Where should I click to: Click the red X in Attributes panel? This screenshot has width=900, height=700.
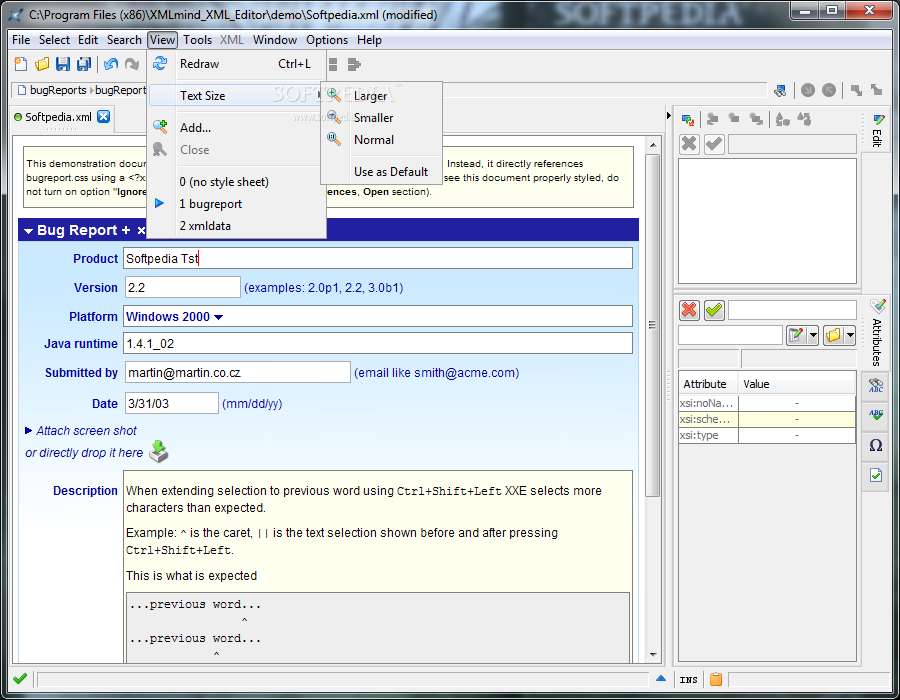click(x=689, y=310)
